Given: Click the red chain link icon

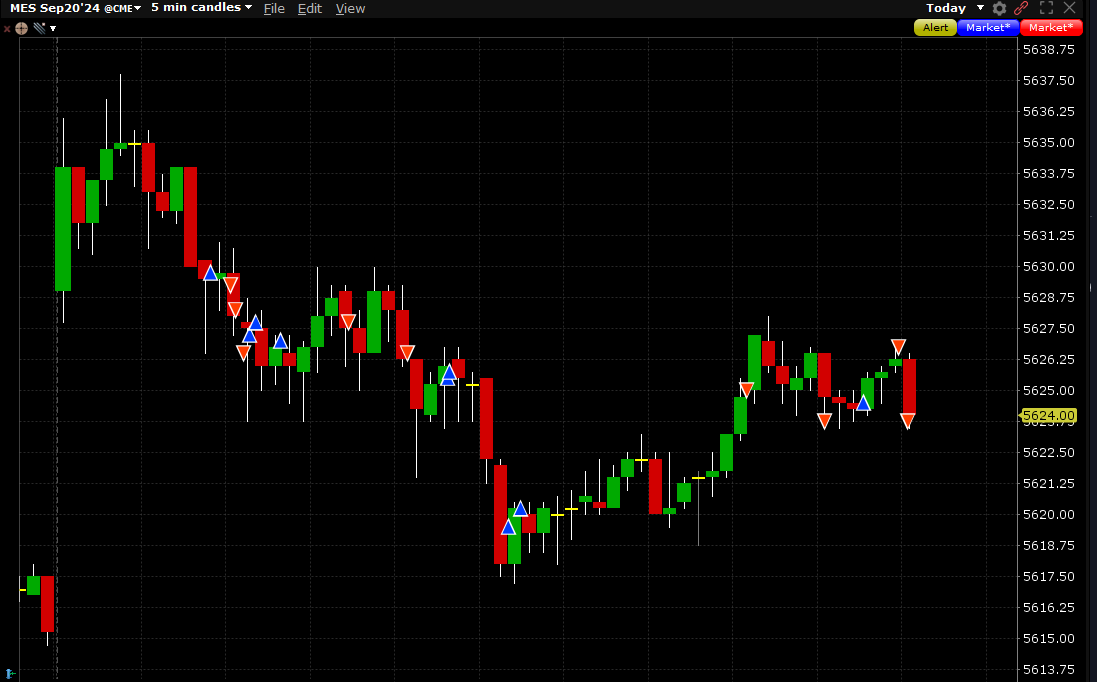Looking at the screenshot, I should [1021, 8].
